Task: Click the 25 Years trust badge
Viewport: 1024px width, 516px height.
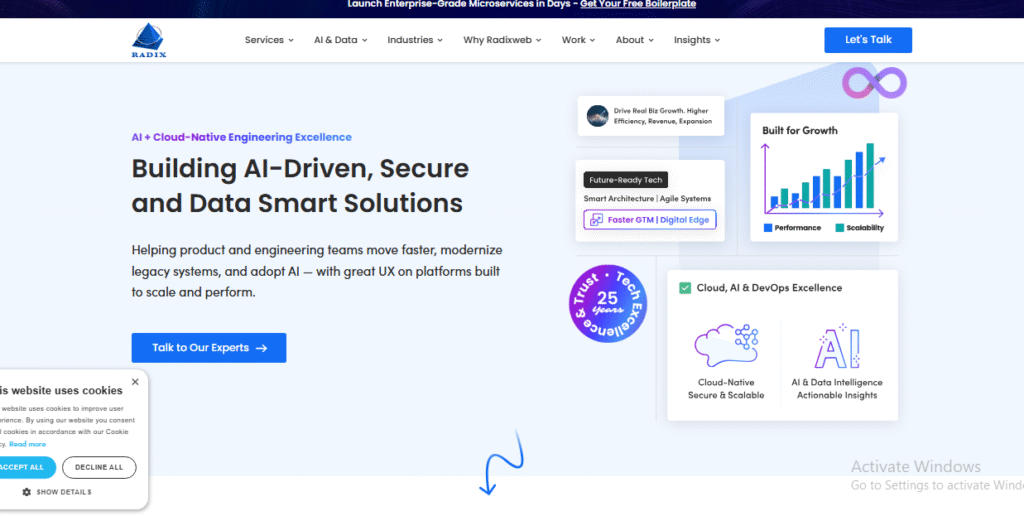Action: pos(607,303)
